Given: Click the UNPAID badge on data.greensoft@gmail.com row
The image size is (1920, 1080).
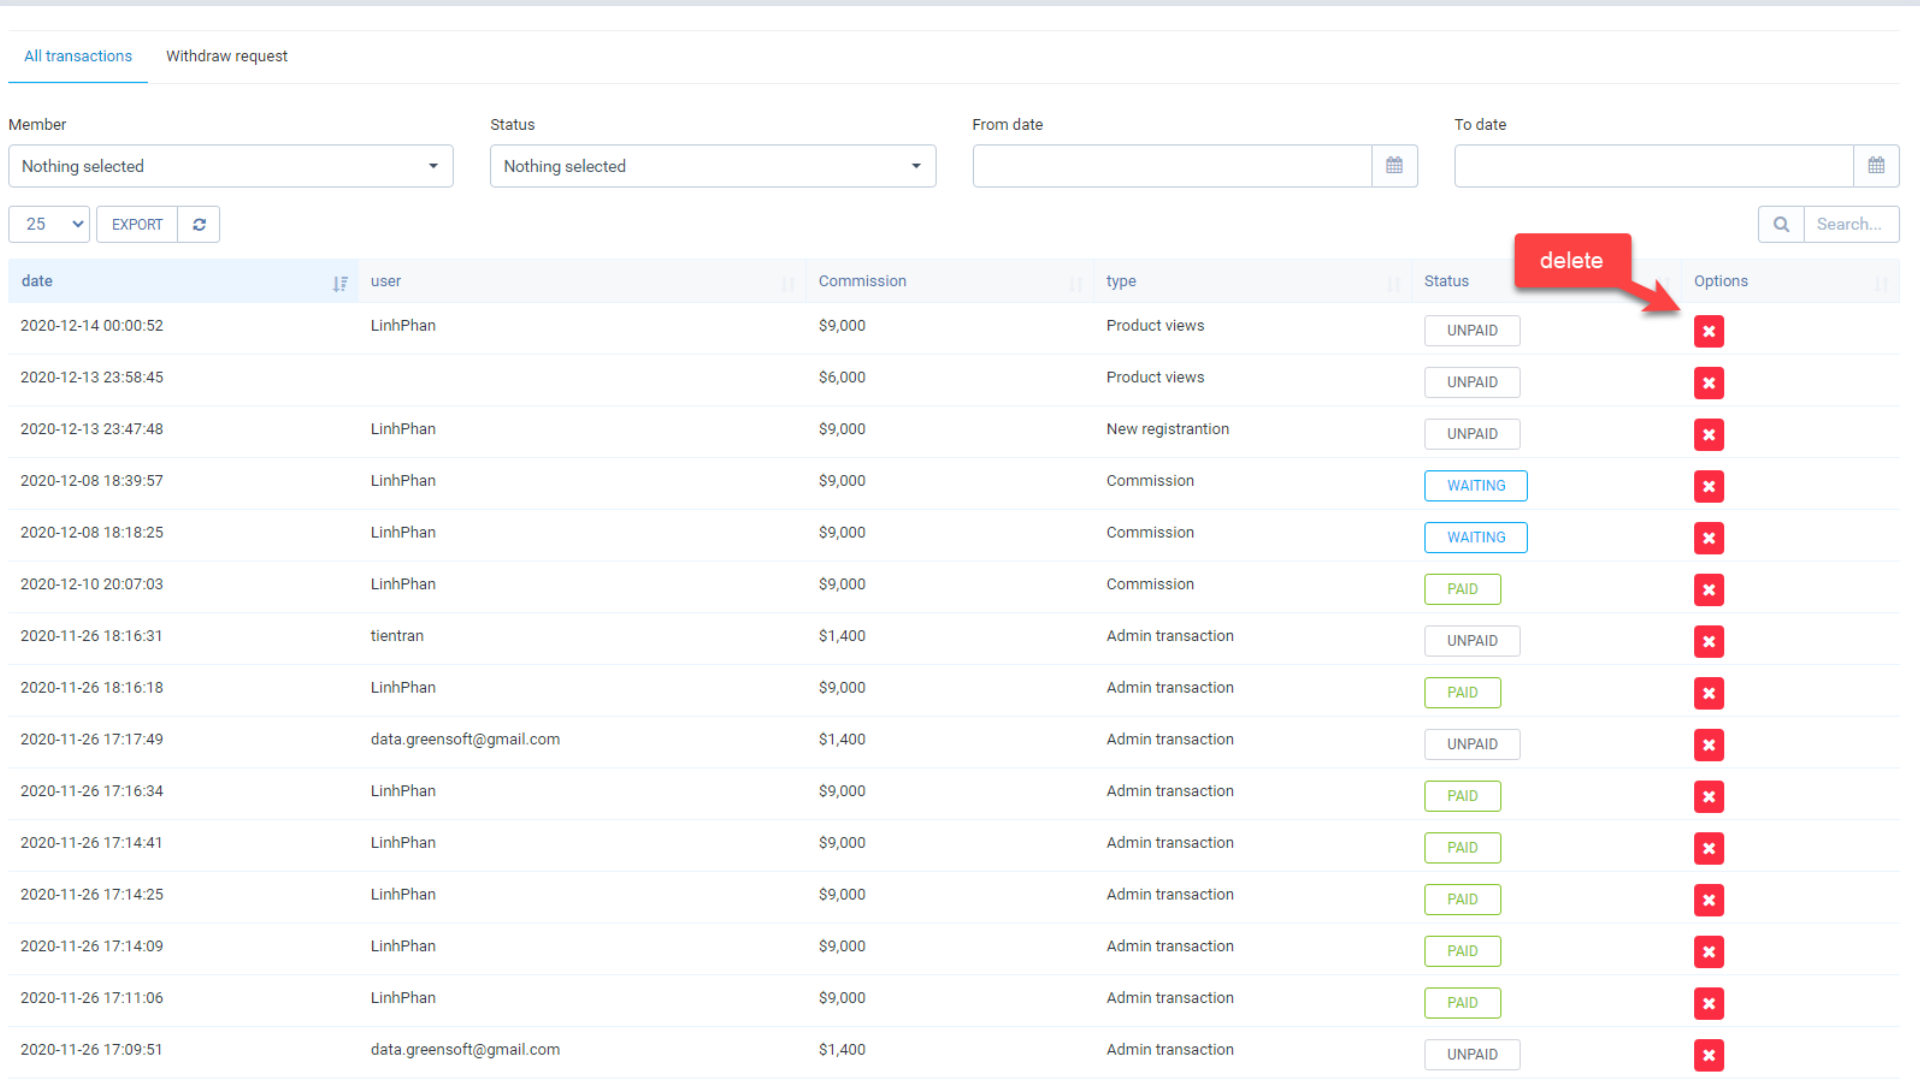Looking at the screenshot, I should tap(1471, 744).
